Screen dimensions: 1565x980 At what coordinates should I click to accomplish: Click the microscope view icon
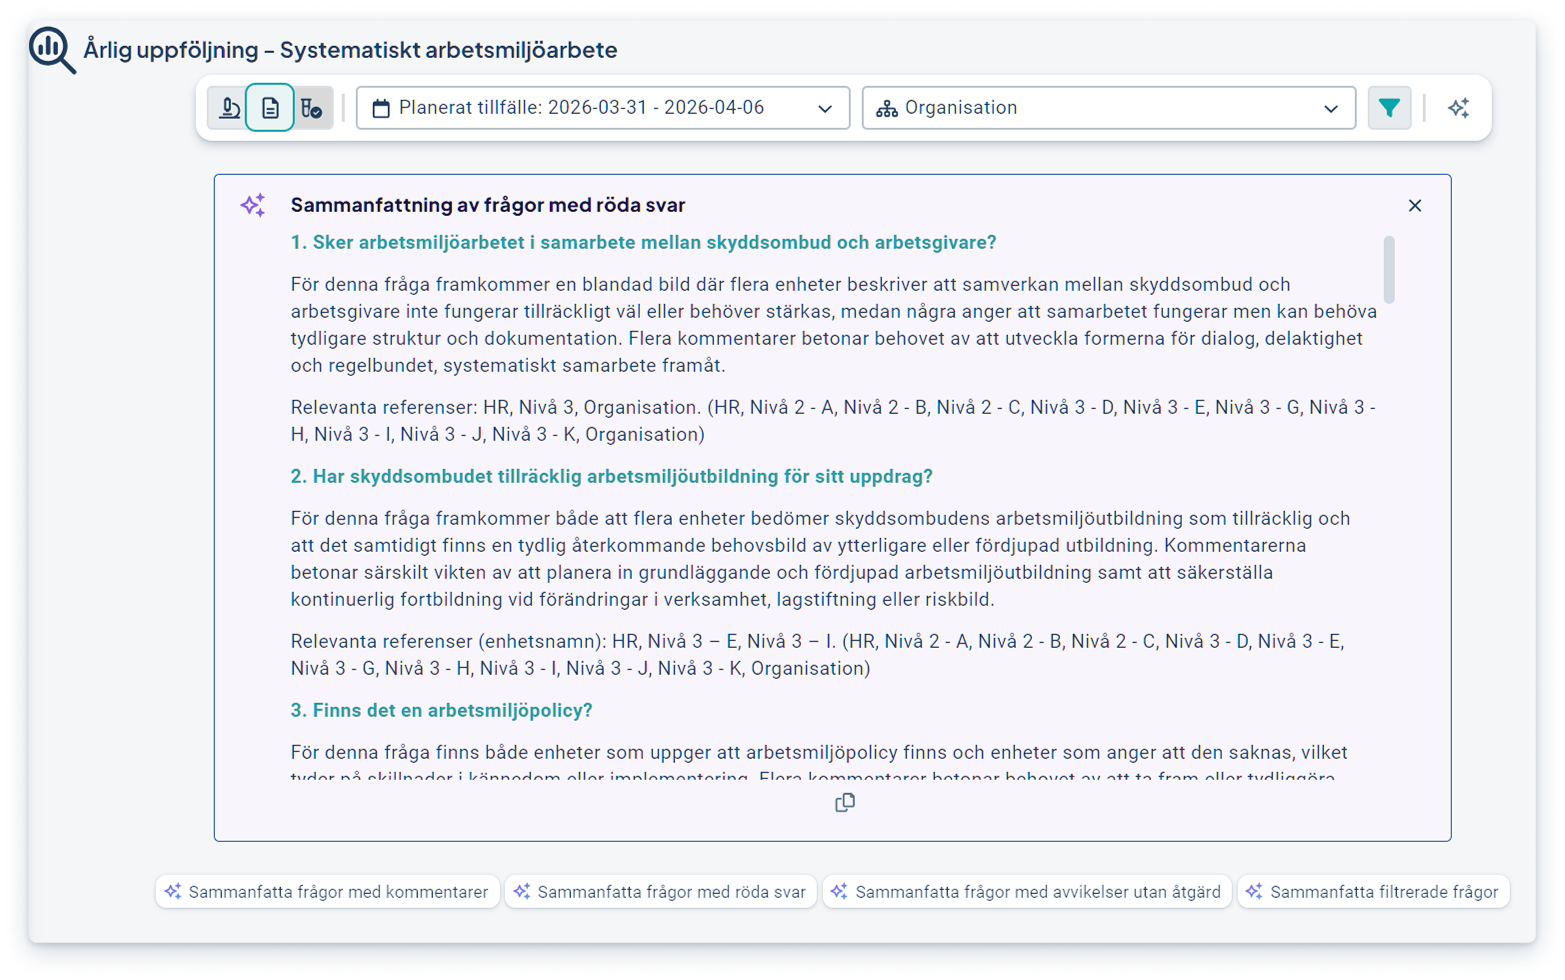(x=229, y=108)
